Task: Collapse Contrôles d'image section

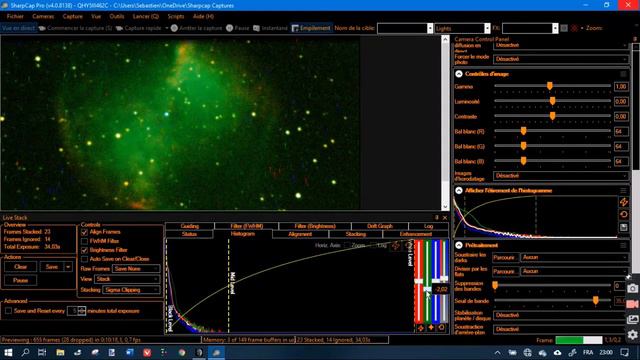Action: pos(459,74)
